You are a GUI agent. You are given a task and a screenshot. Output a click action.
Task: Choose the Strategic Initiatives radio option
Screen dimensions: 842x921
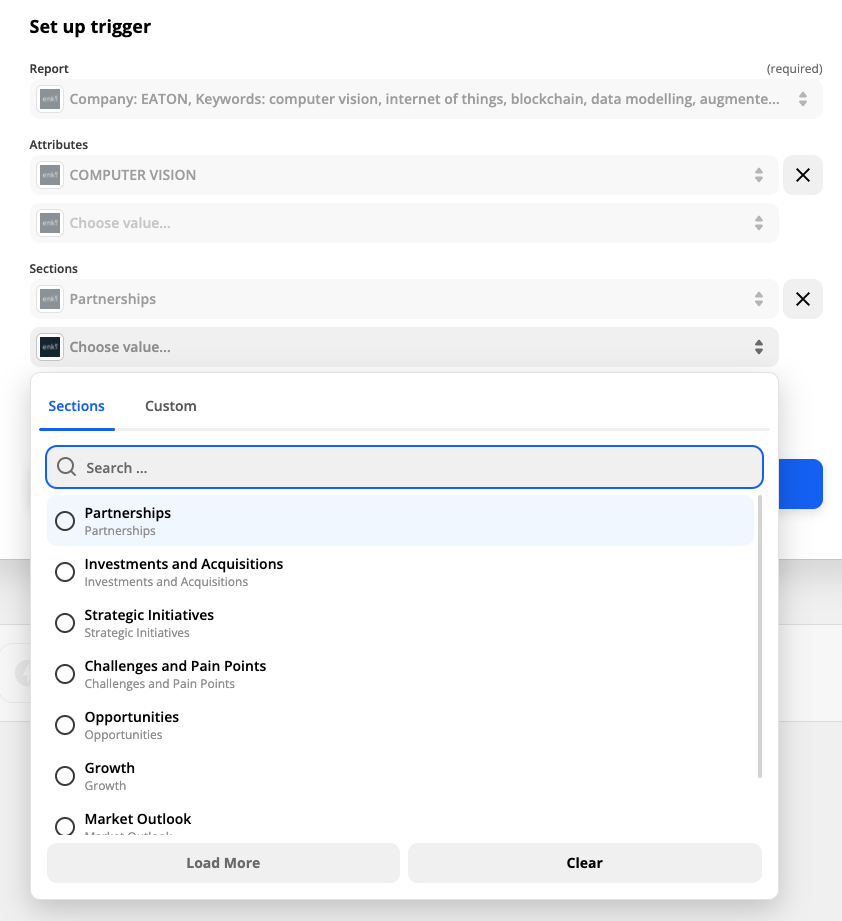(65, 623)
